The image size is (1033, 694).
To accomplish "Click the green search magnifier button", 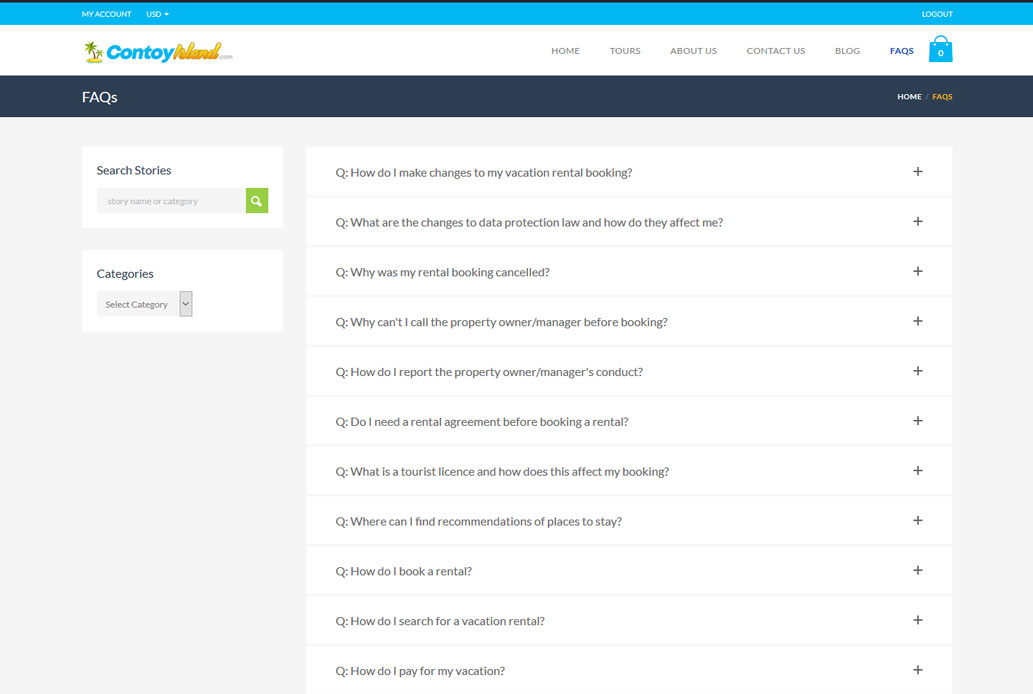I will pos(257,201).
